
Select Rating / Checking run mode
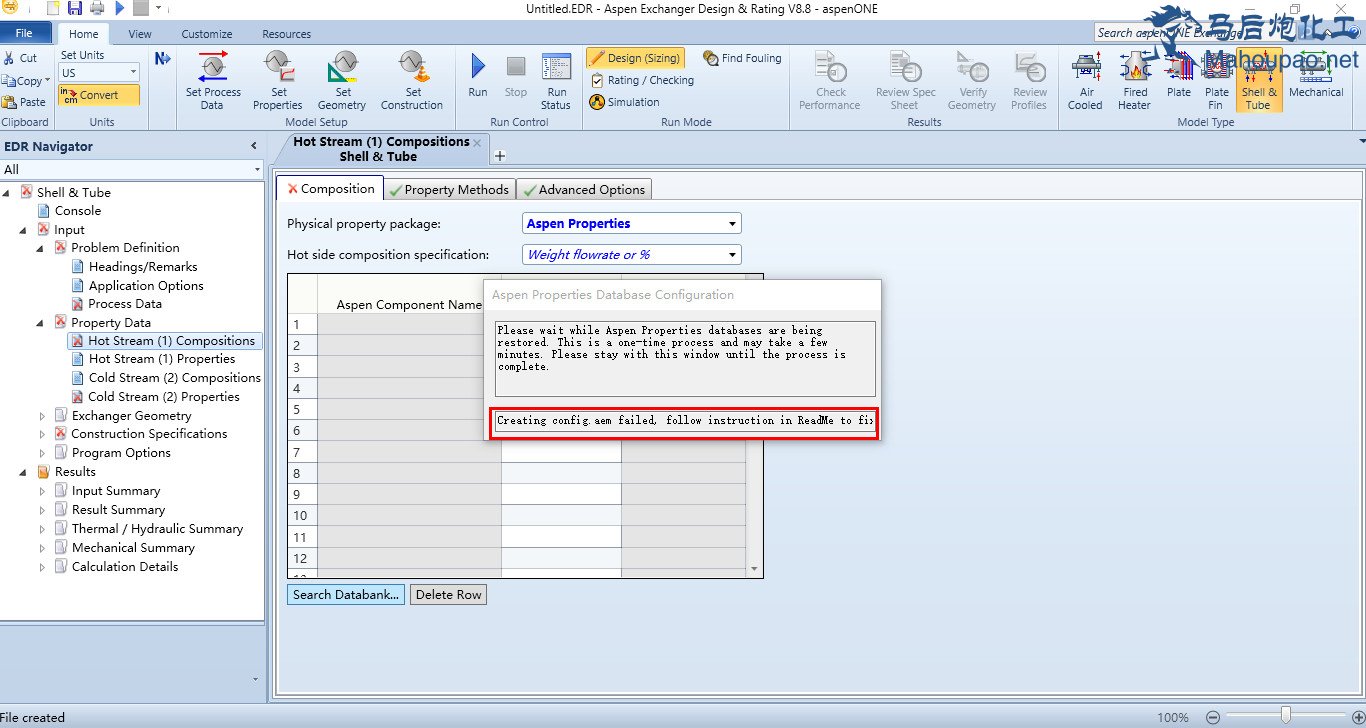tap(641, 80)
